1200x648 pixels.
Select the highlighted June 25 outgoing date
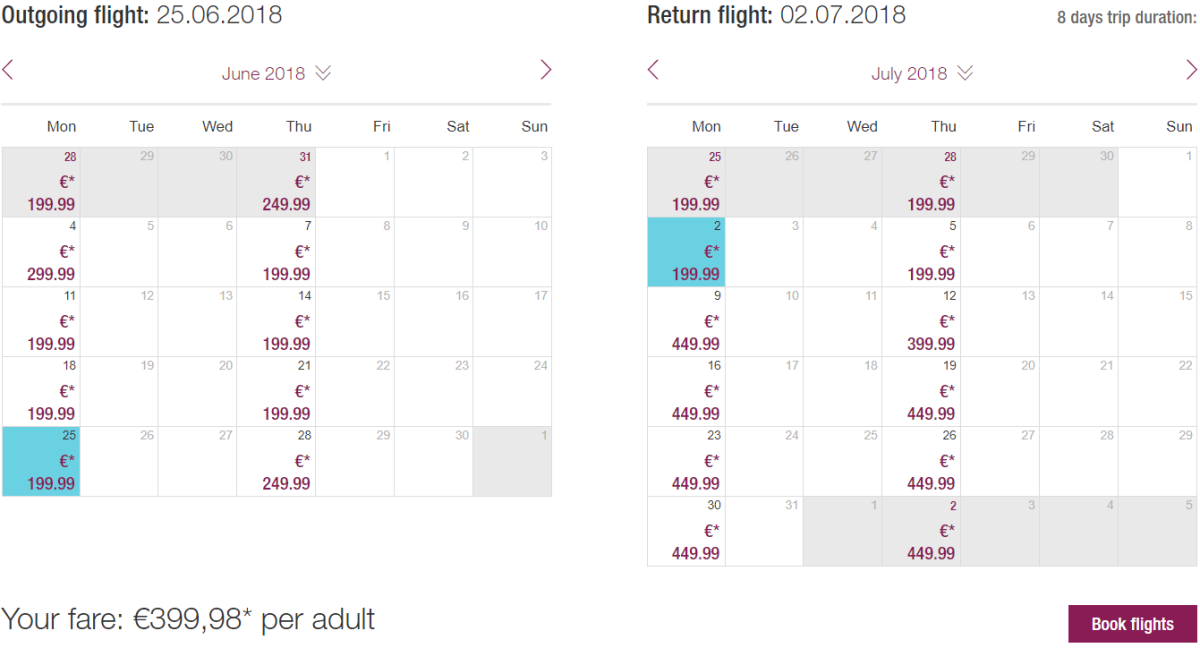41,462
